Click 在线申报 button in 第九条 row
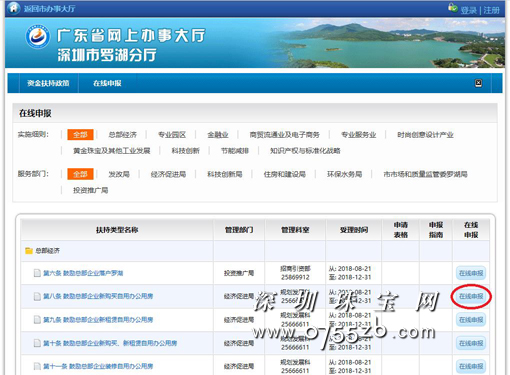 pos(471,320)
